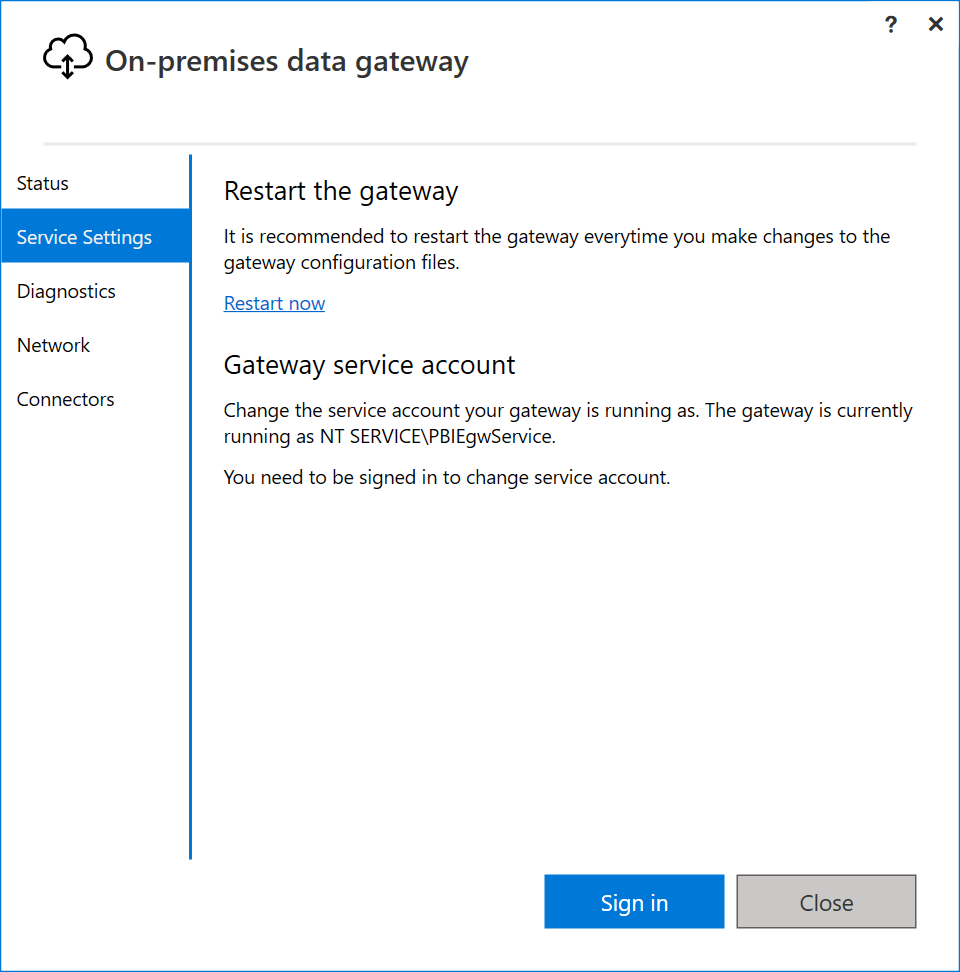Sign in to change the service account
Screen dimensions: 960x972
[634, 901]
